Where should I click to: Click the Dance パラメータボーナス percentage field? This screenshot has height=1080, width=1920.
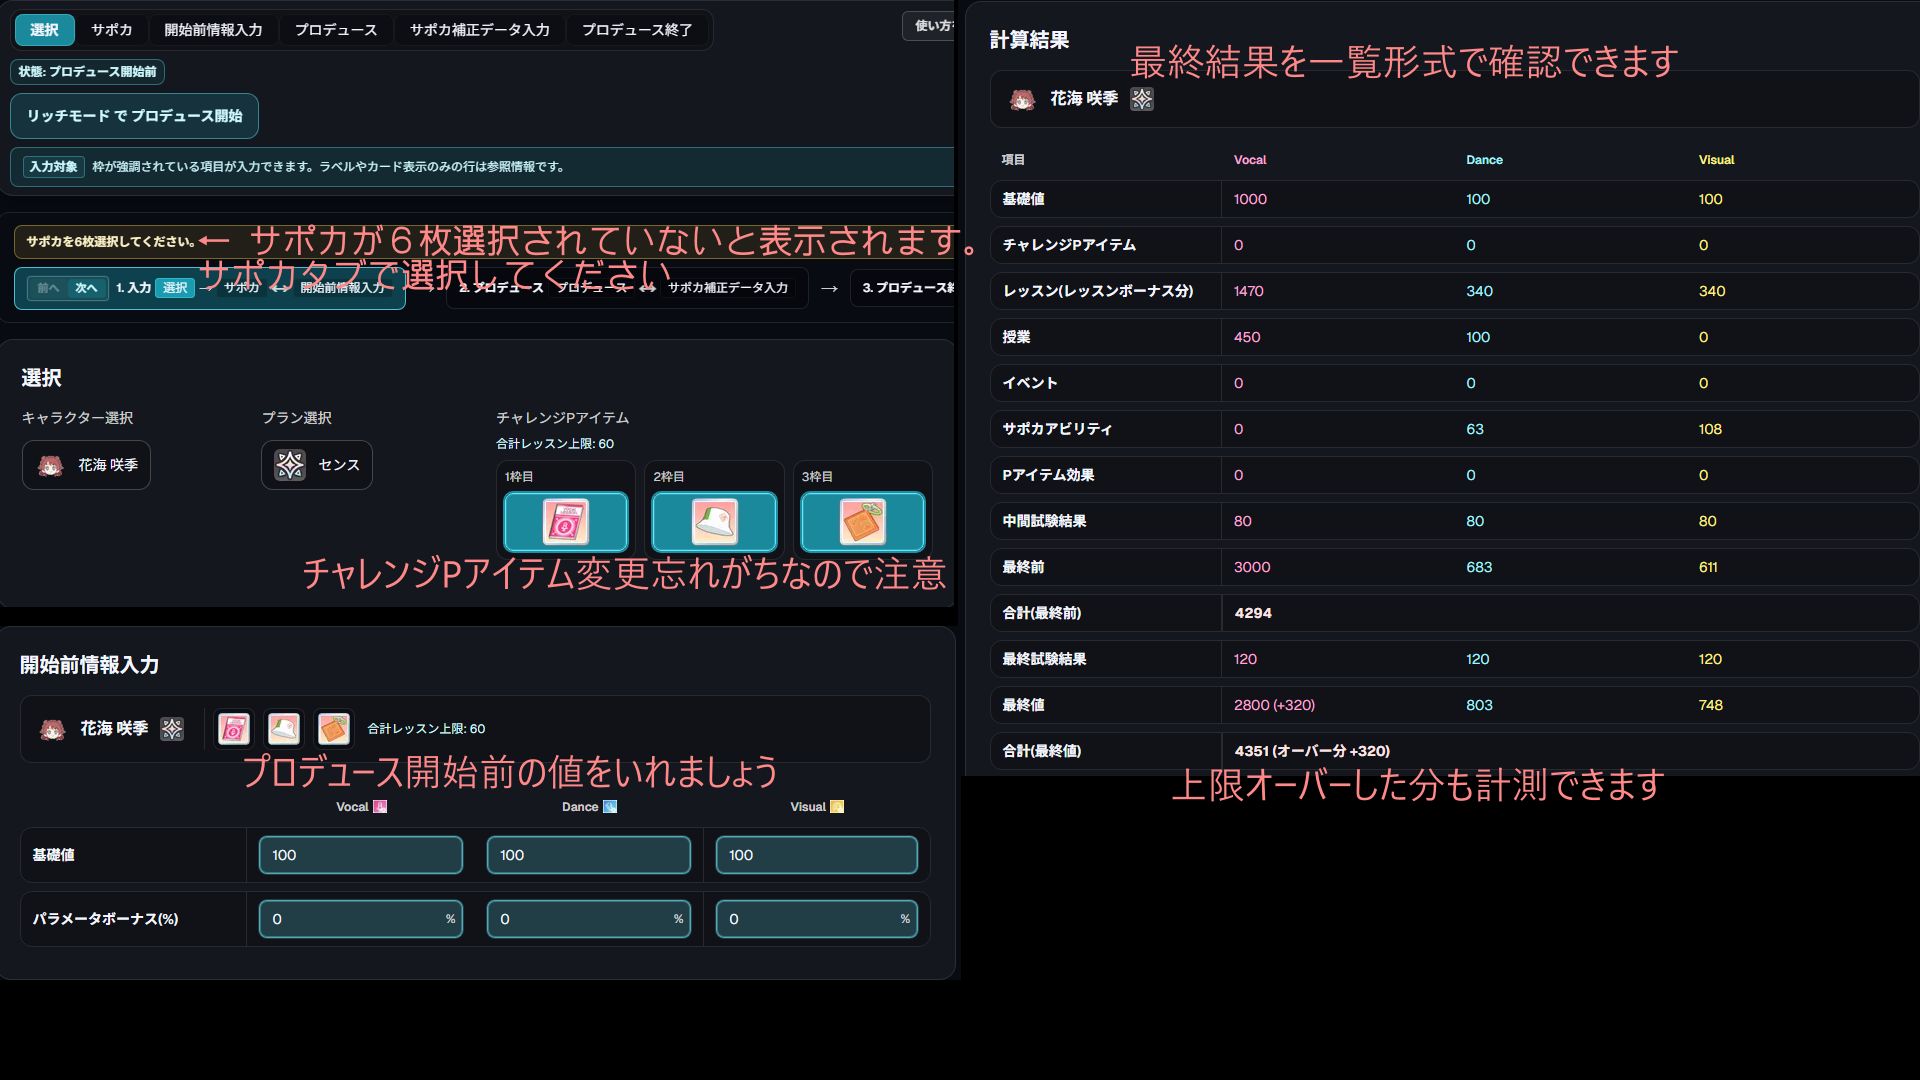(588, 919)
